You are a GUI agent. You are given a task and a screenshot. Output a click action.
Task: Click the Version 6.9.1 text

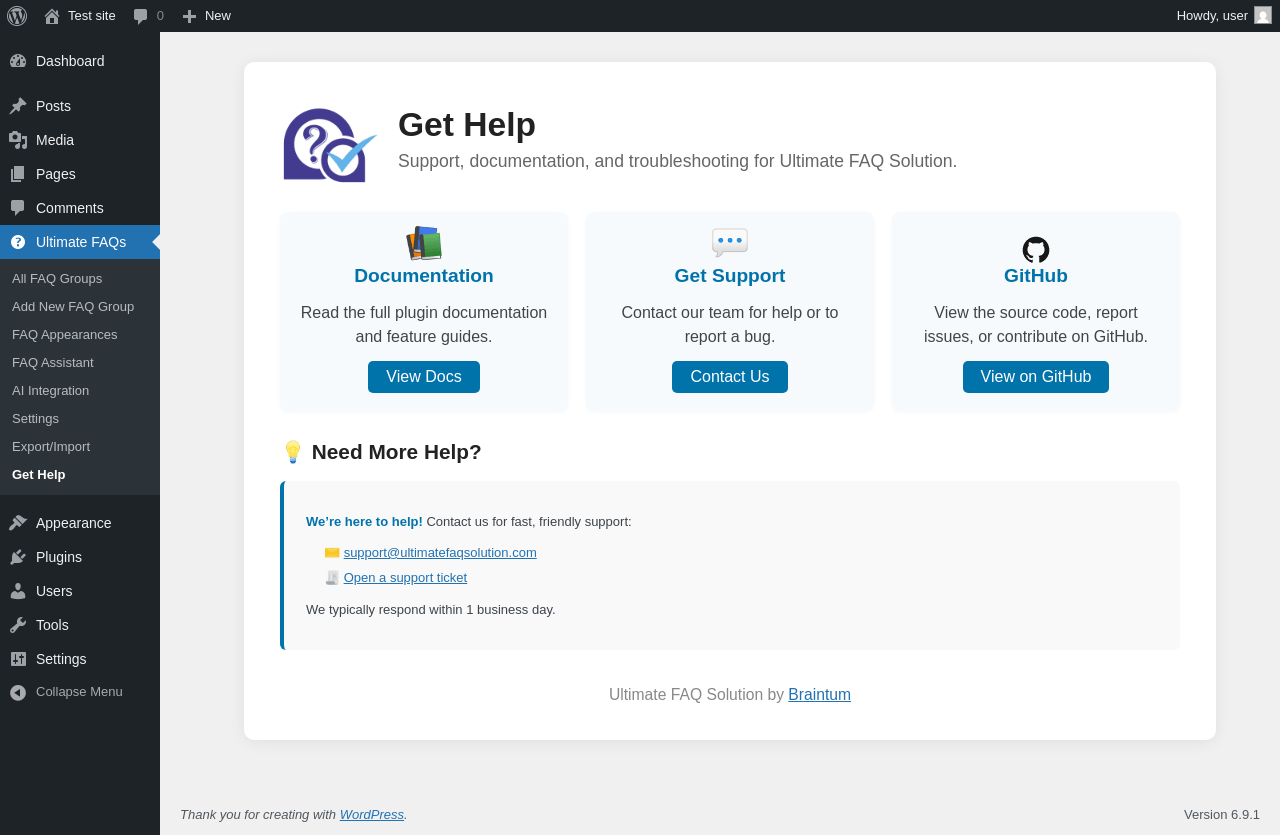click(1222, 815)
